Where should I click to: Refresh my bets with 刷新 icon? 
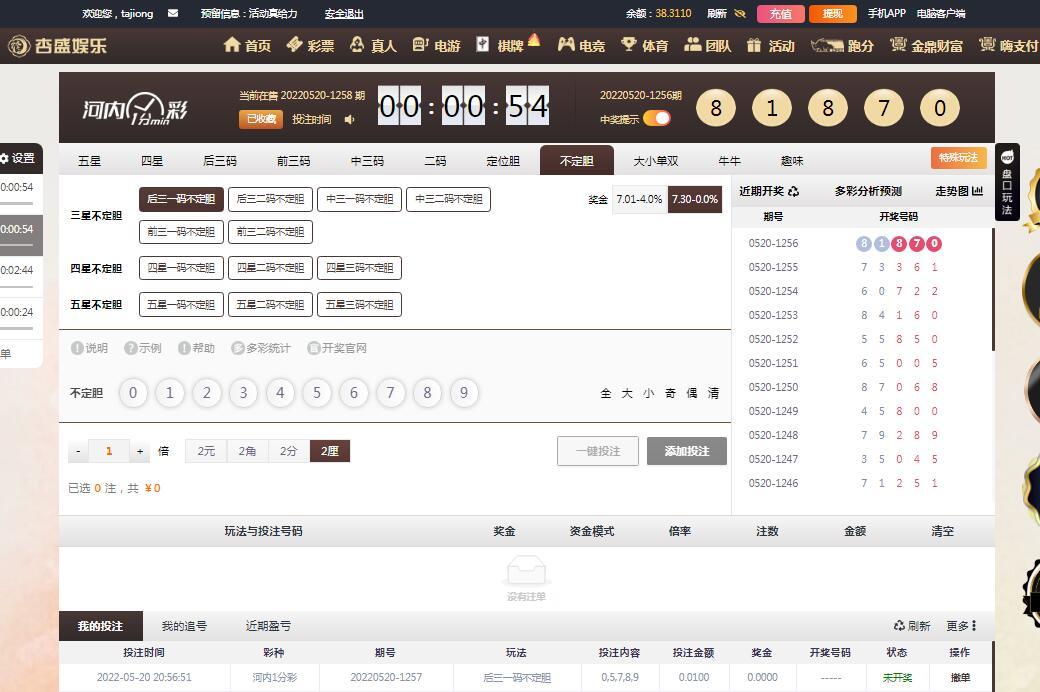point(912,626)
